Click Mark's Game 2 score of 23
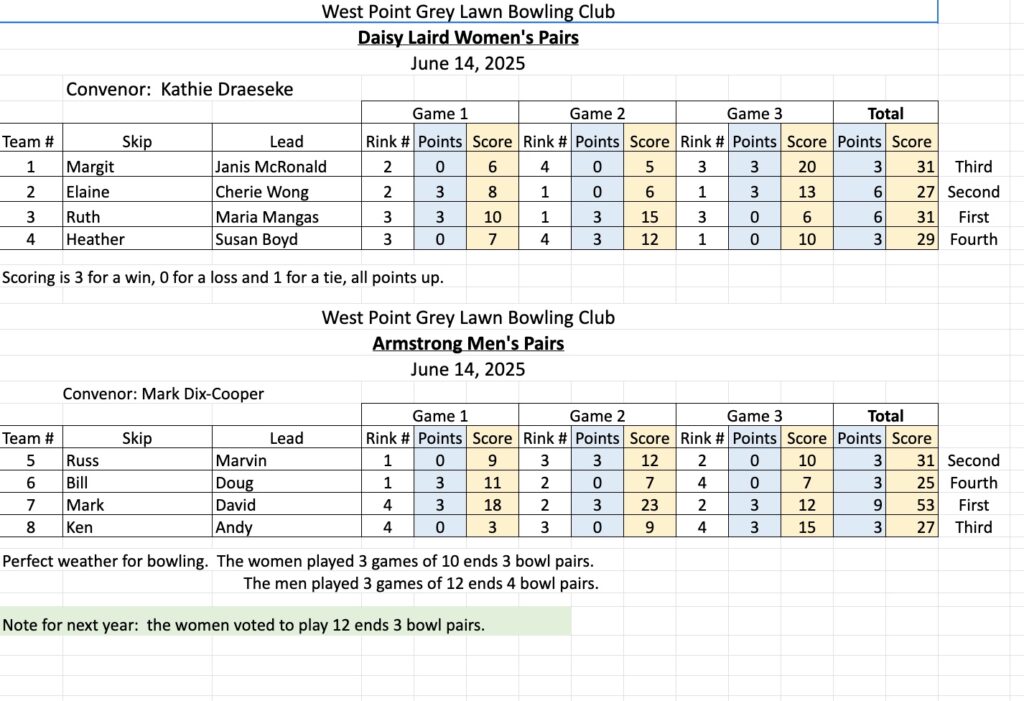 click(x=649, y=505)
